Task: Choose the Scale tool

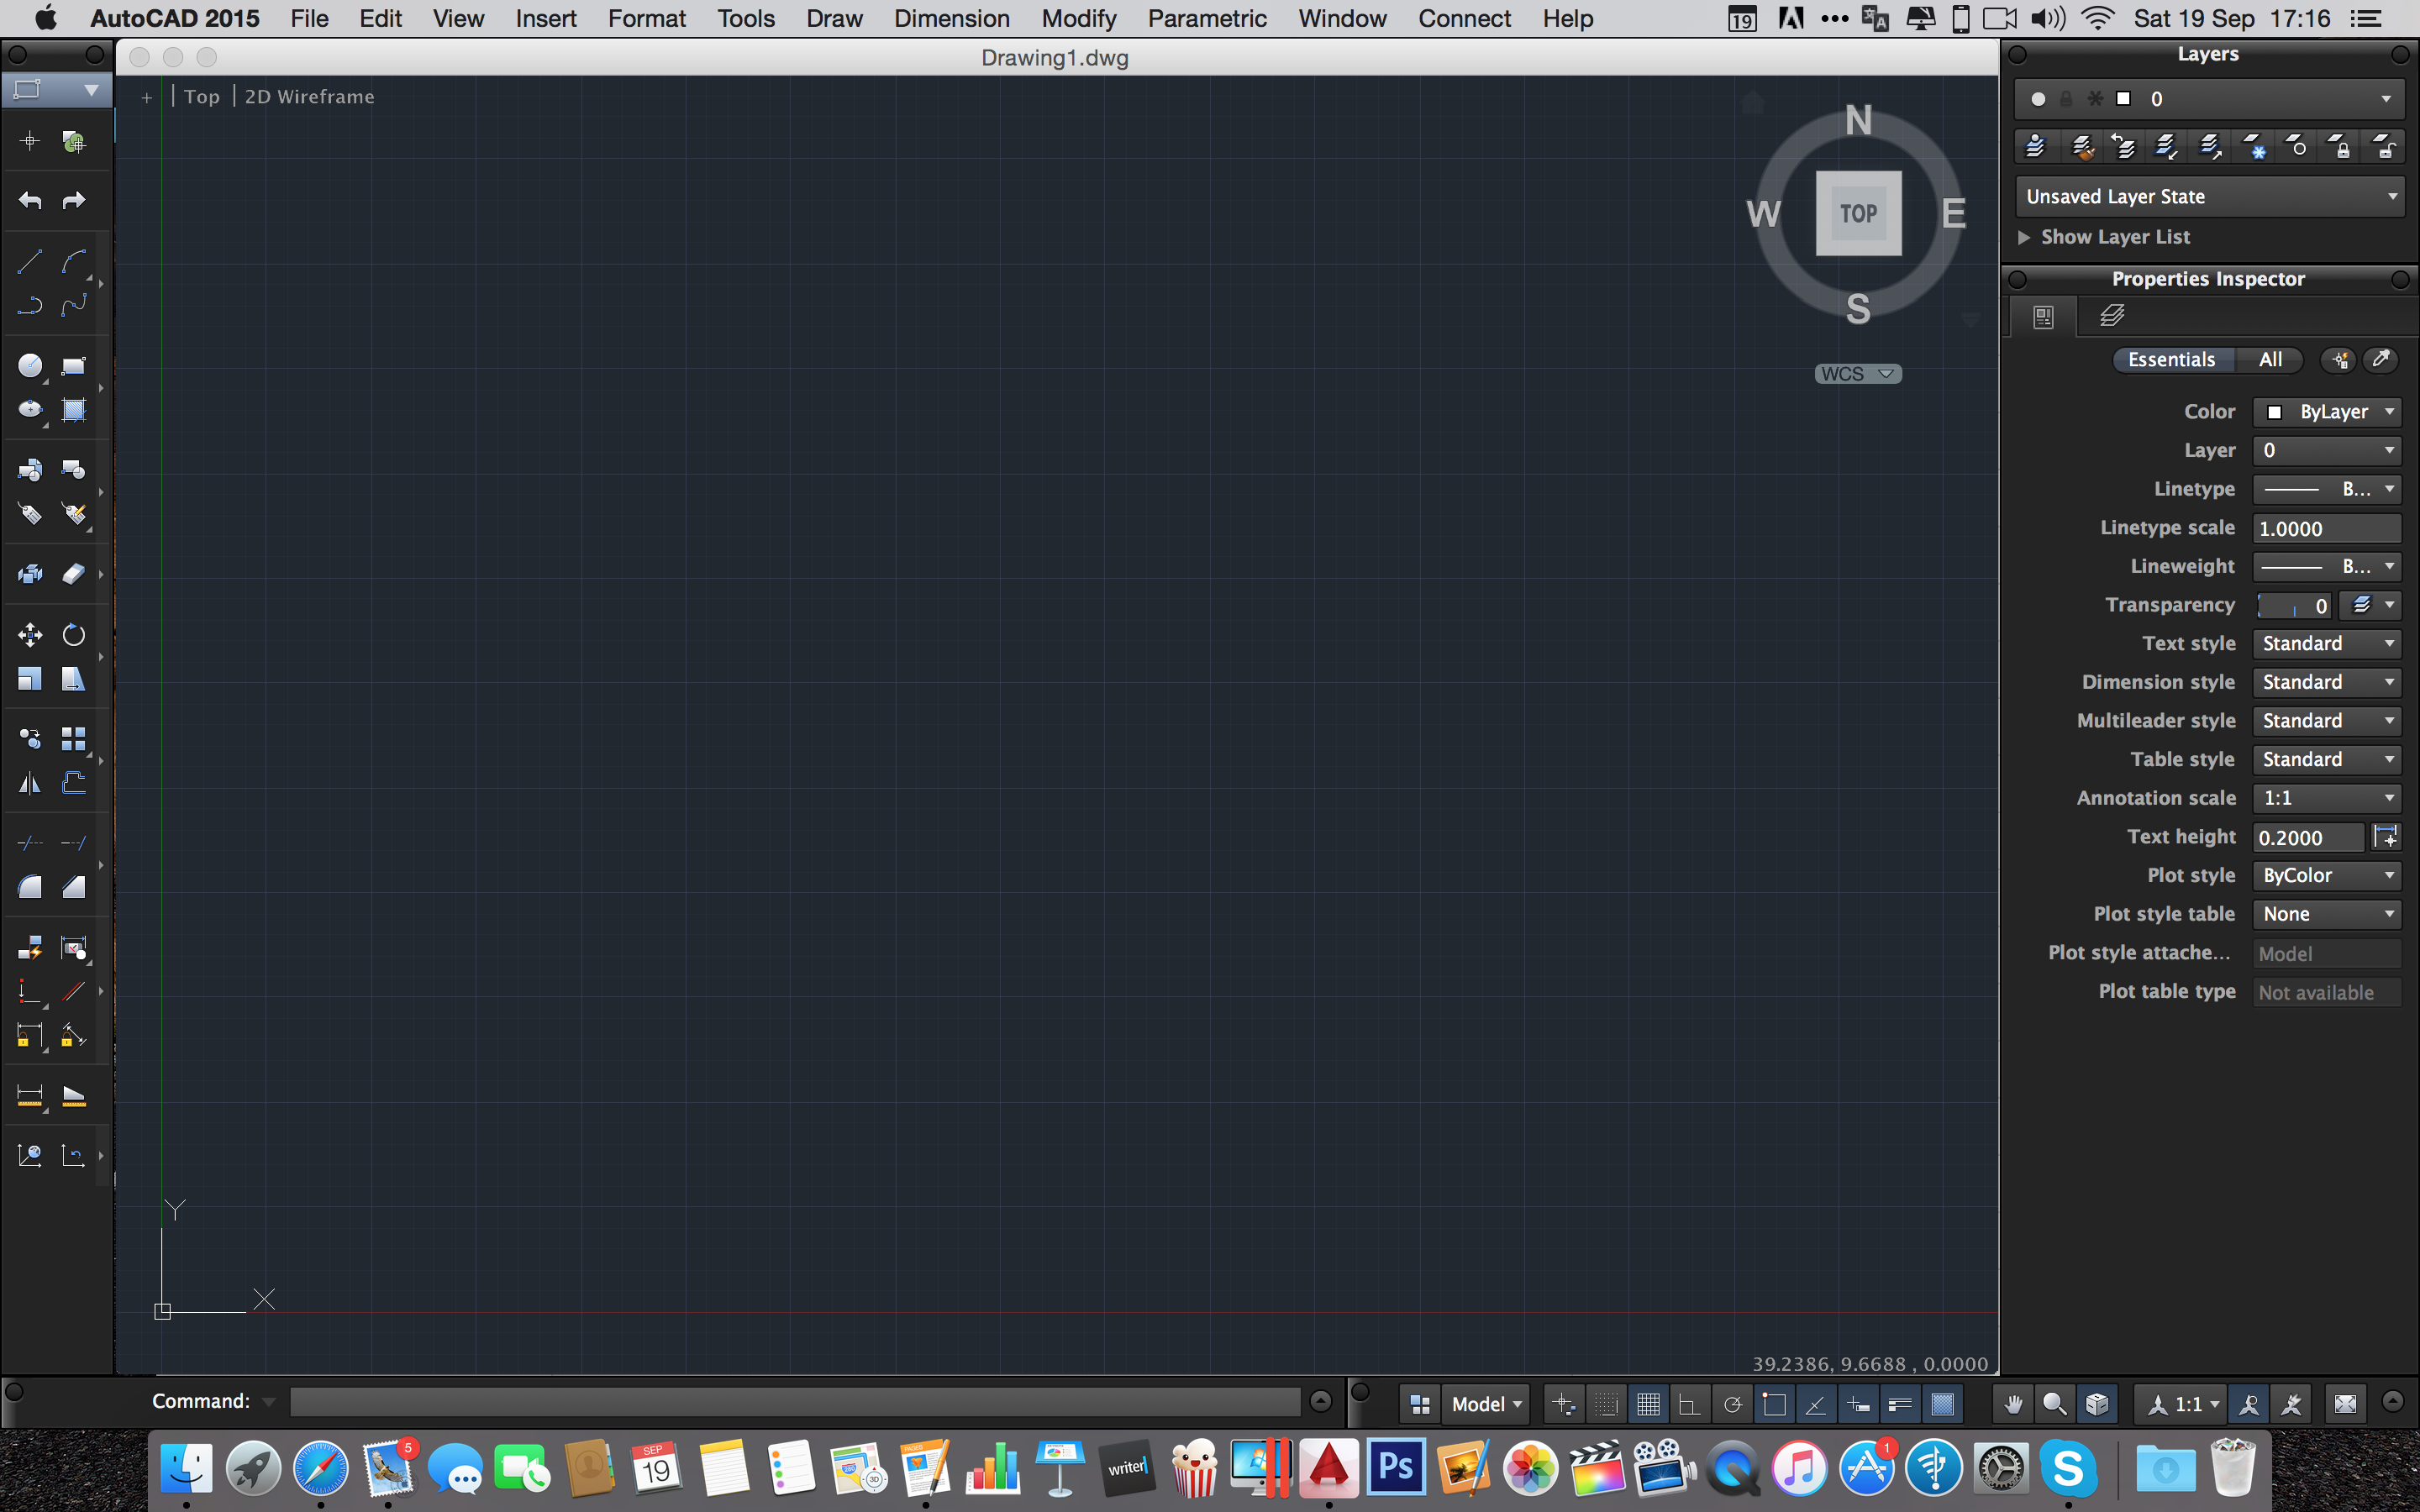Action: tap(30, 679)
